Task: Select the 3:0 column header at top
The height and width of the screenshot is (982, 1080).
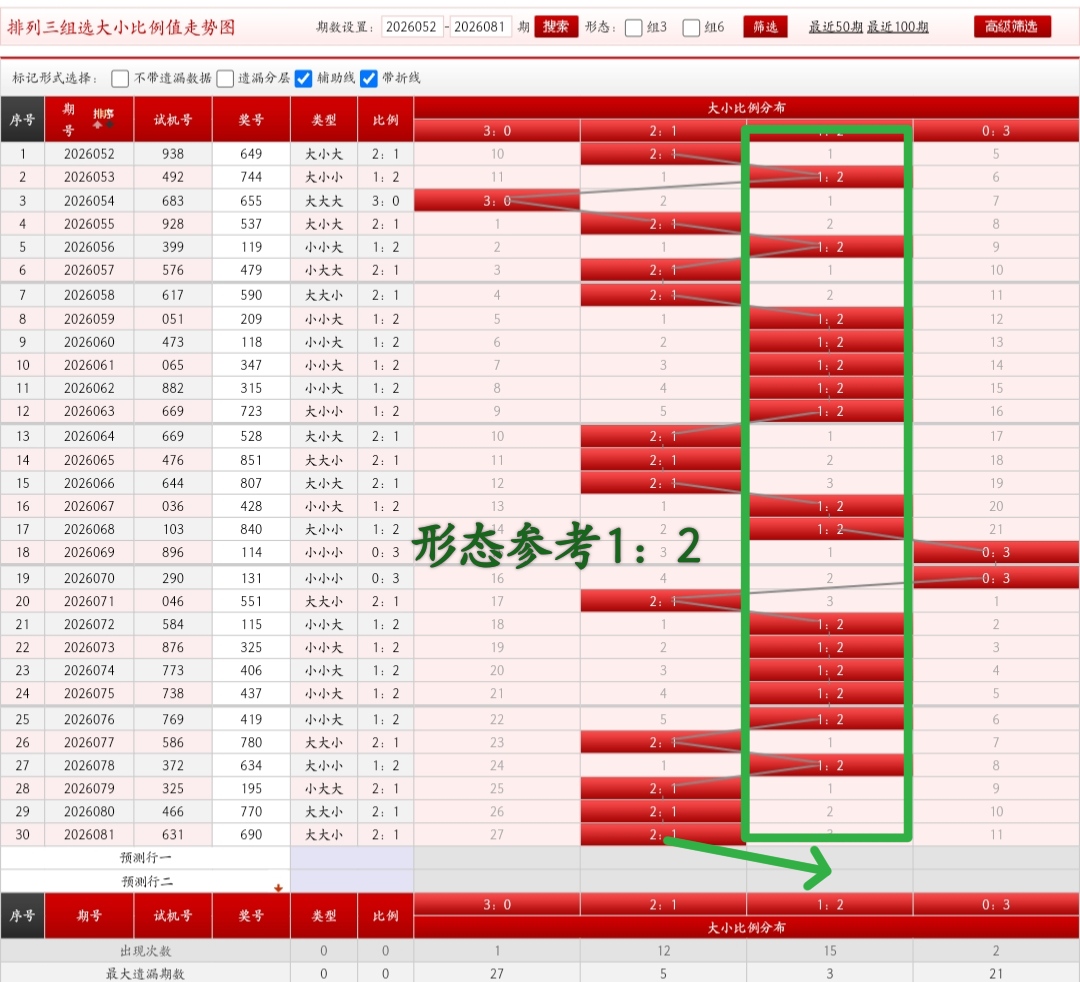Action: (x=497, y=131)
